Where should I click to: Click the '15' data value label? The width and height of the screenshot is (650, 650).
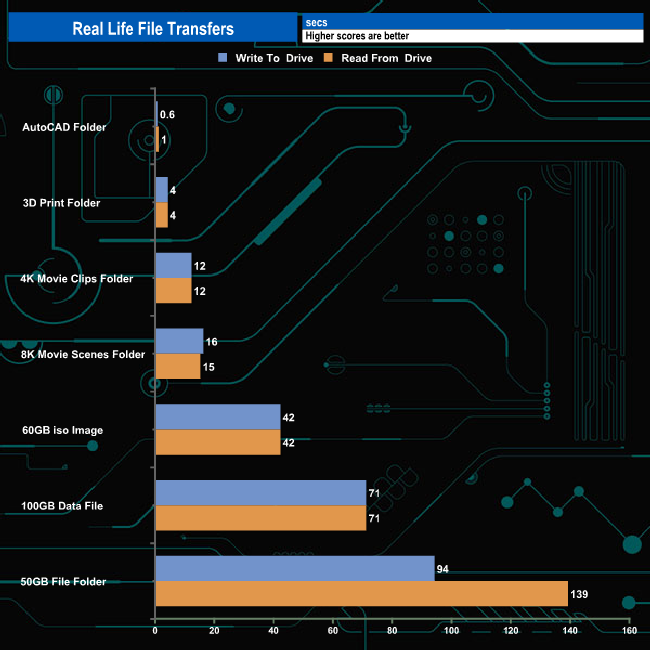[x=209, y=367]
